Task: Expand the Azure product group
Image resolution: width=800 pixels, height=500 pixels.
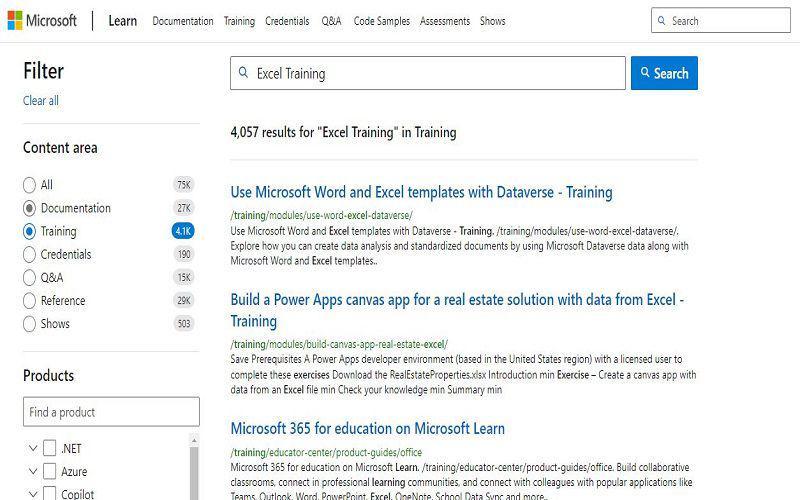Action: click(33, 471)
